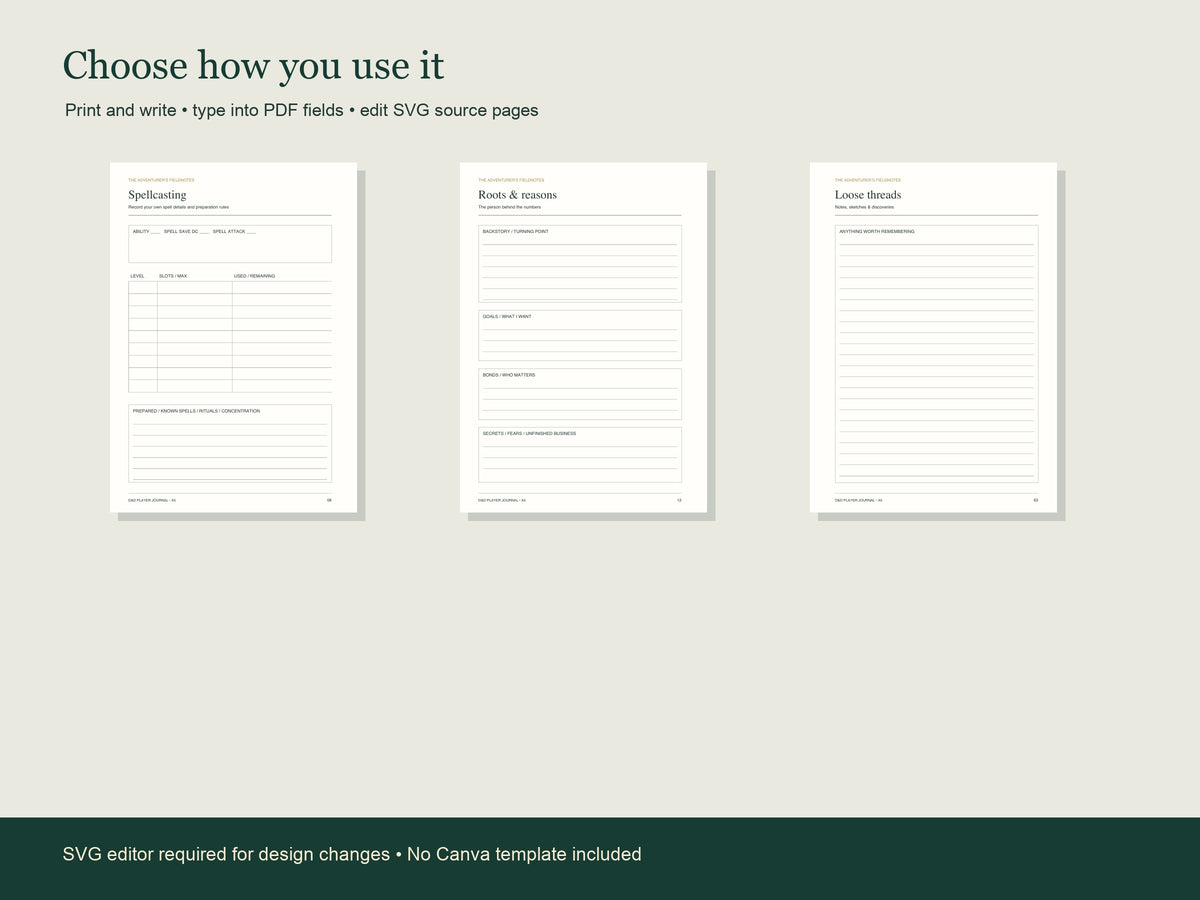This screenshot has width=1200, height=900.
Task: Click the 'USED / REMAINING' column header
Action: [x=254, y=276]
